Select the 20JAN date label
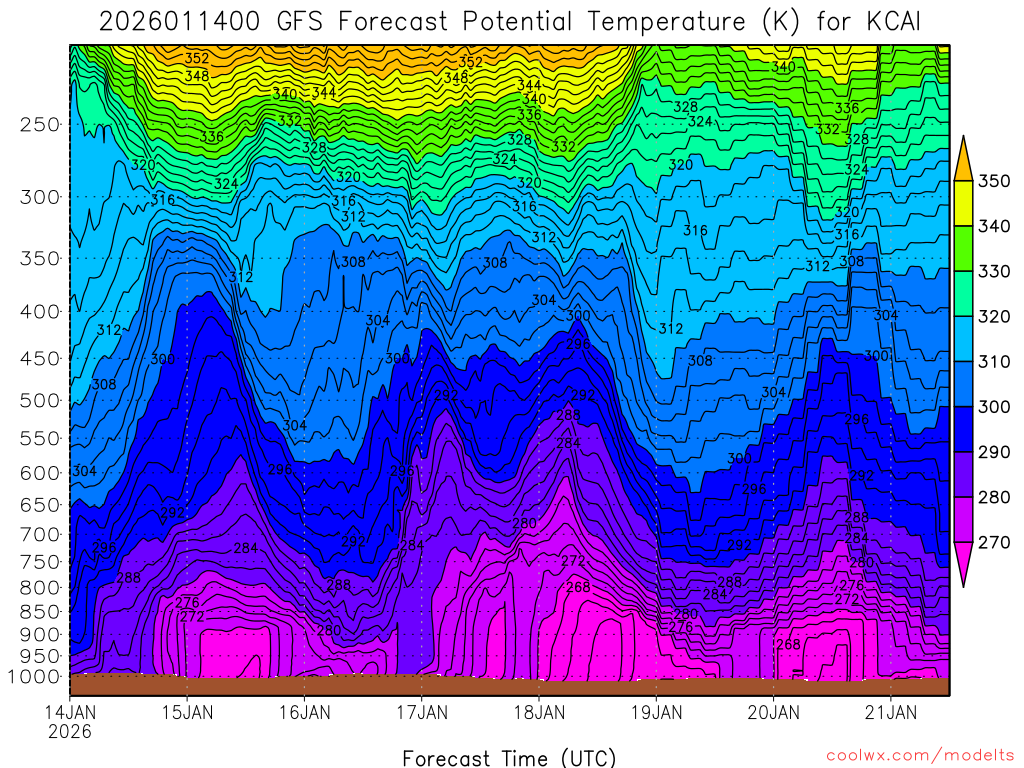Image resolution: width=1024 pixels, height=768 pixels. pos(774,712)
